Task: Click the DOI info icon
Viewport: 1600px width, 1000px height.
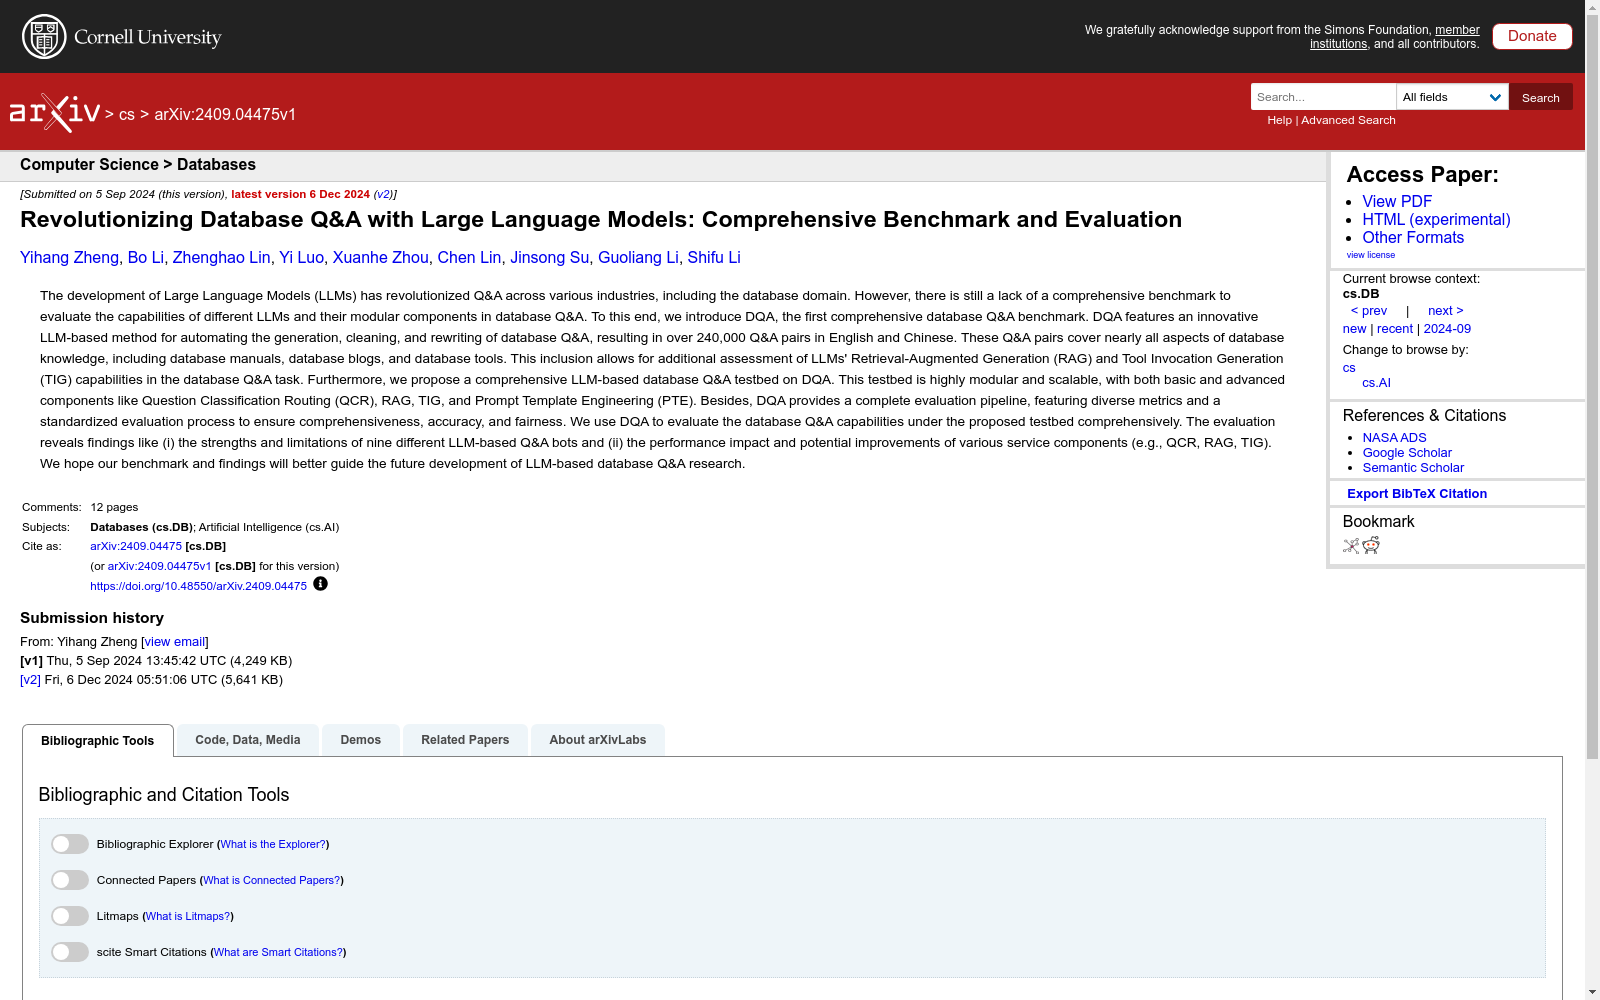Action: 320,584
